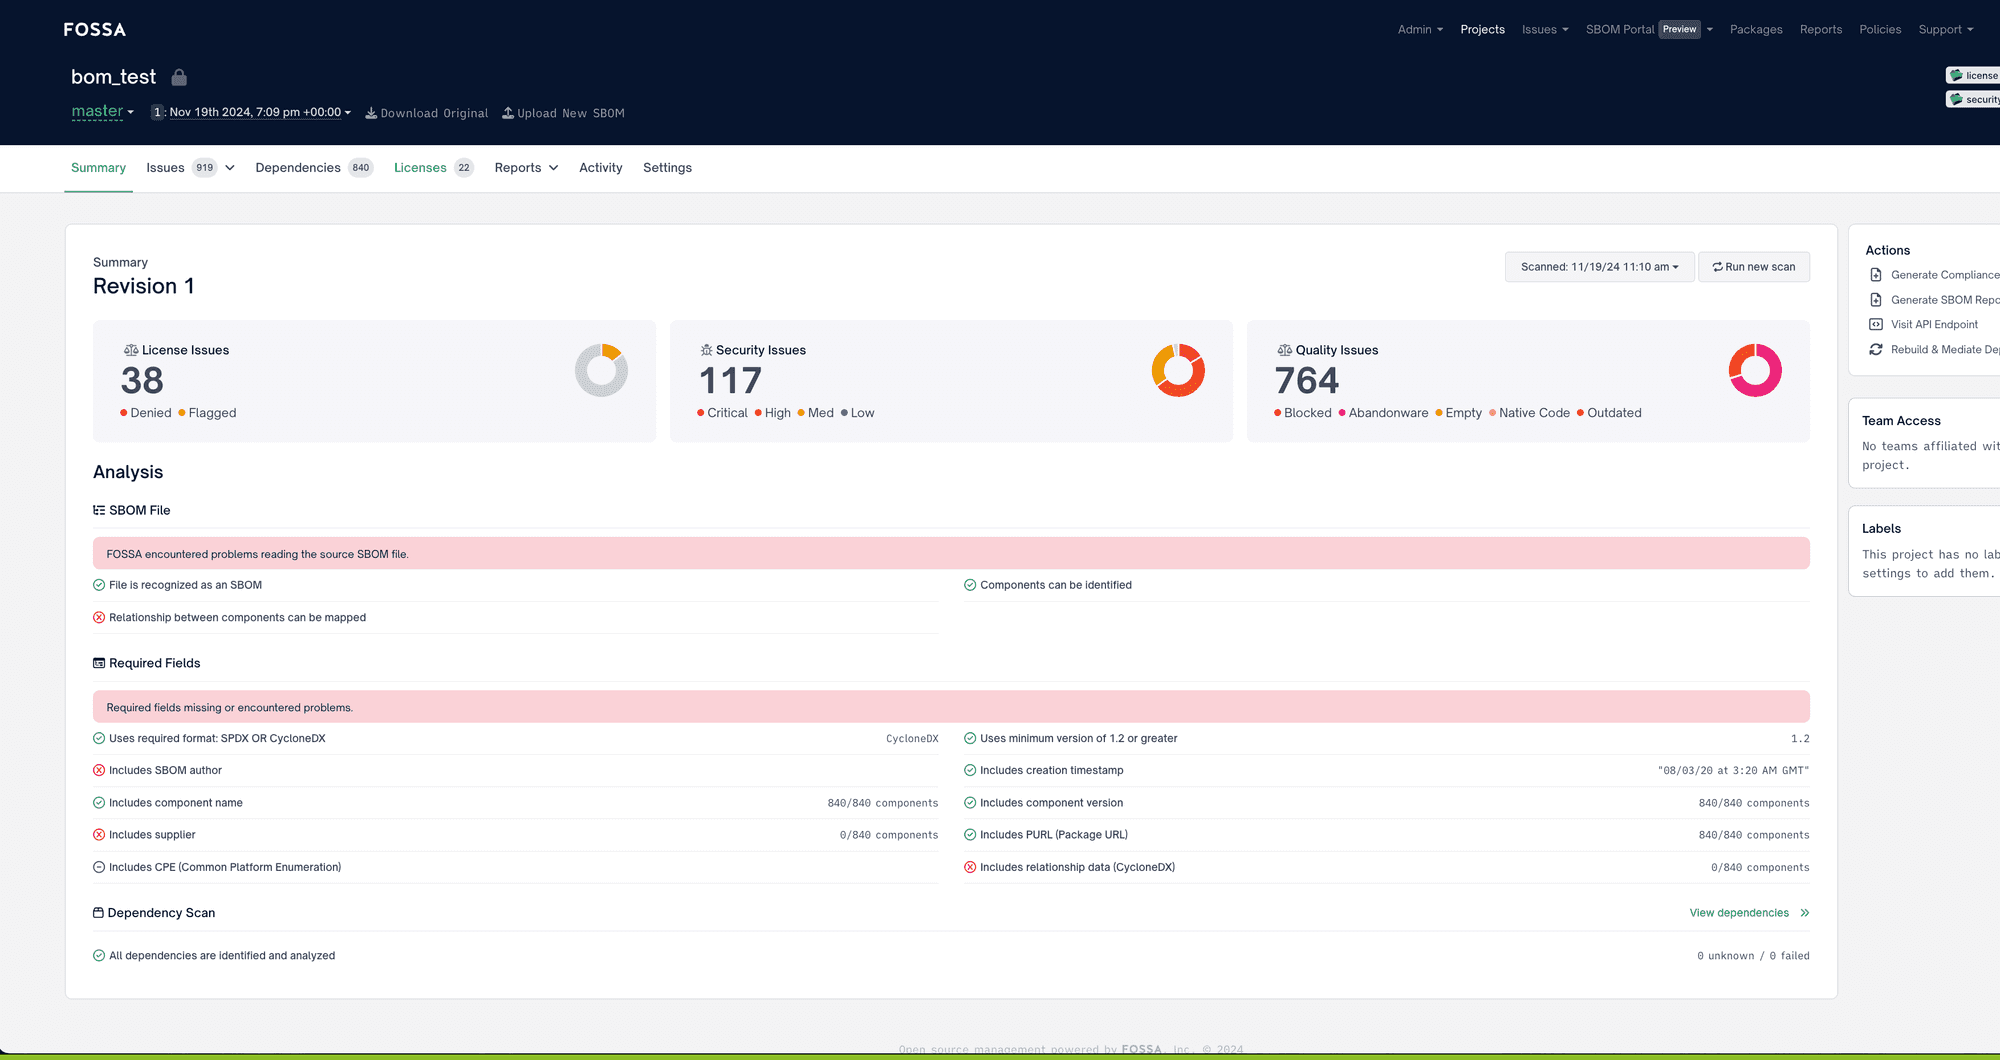Click the relationship data failure indicator
Screen dimensions: 2000x1060
click(970, 867)
